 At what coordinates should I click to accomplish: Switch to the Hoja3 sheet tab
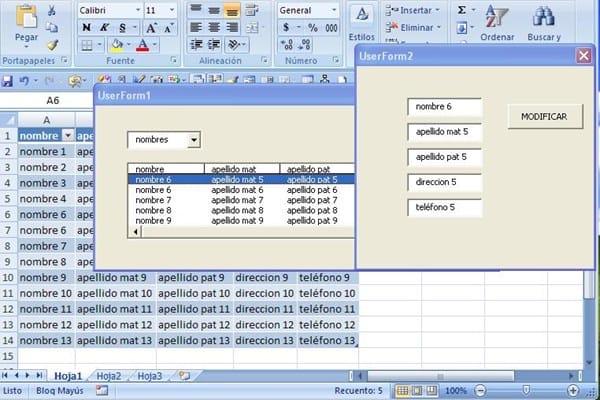click(150, 376)
